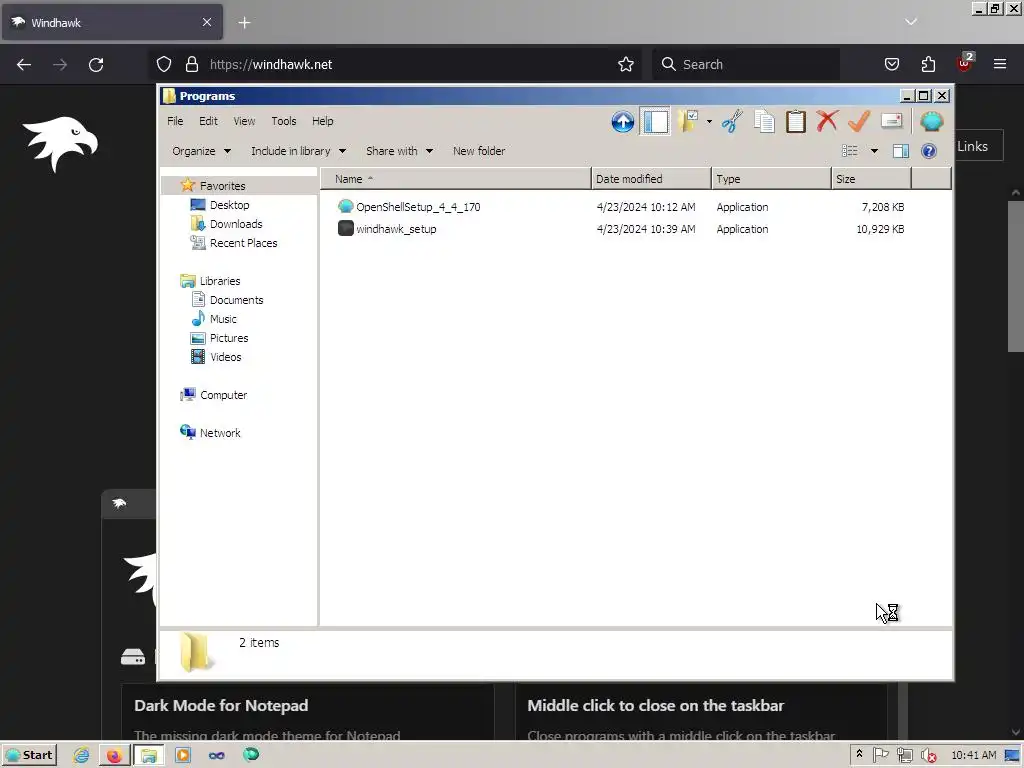
Task: Open the Include in library dropdown
Action: pos(298,151)
